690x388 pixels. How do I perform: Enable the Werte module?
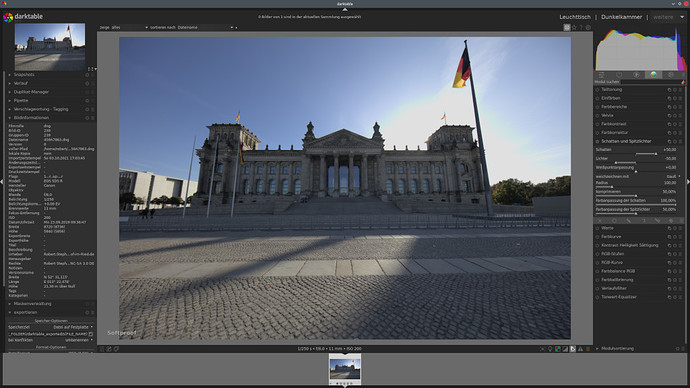598,228
